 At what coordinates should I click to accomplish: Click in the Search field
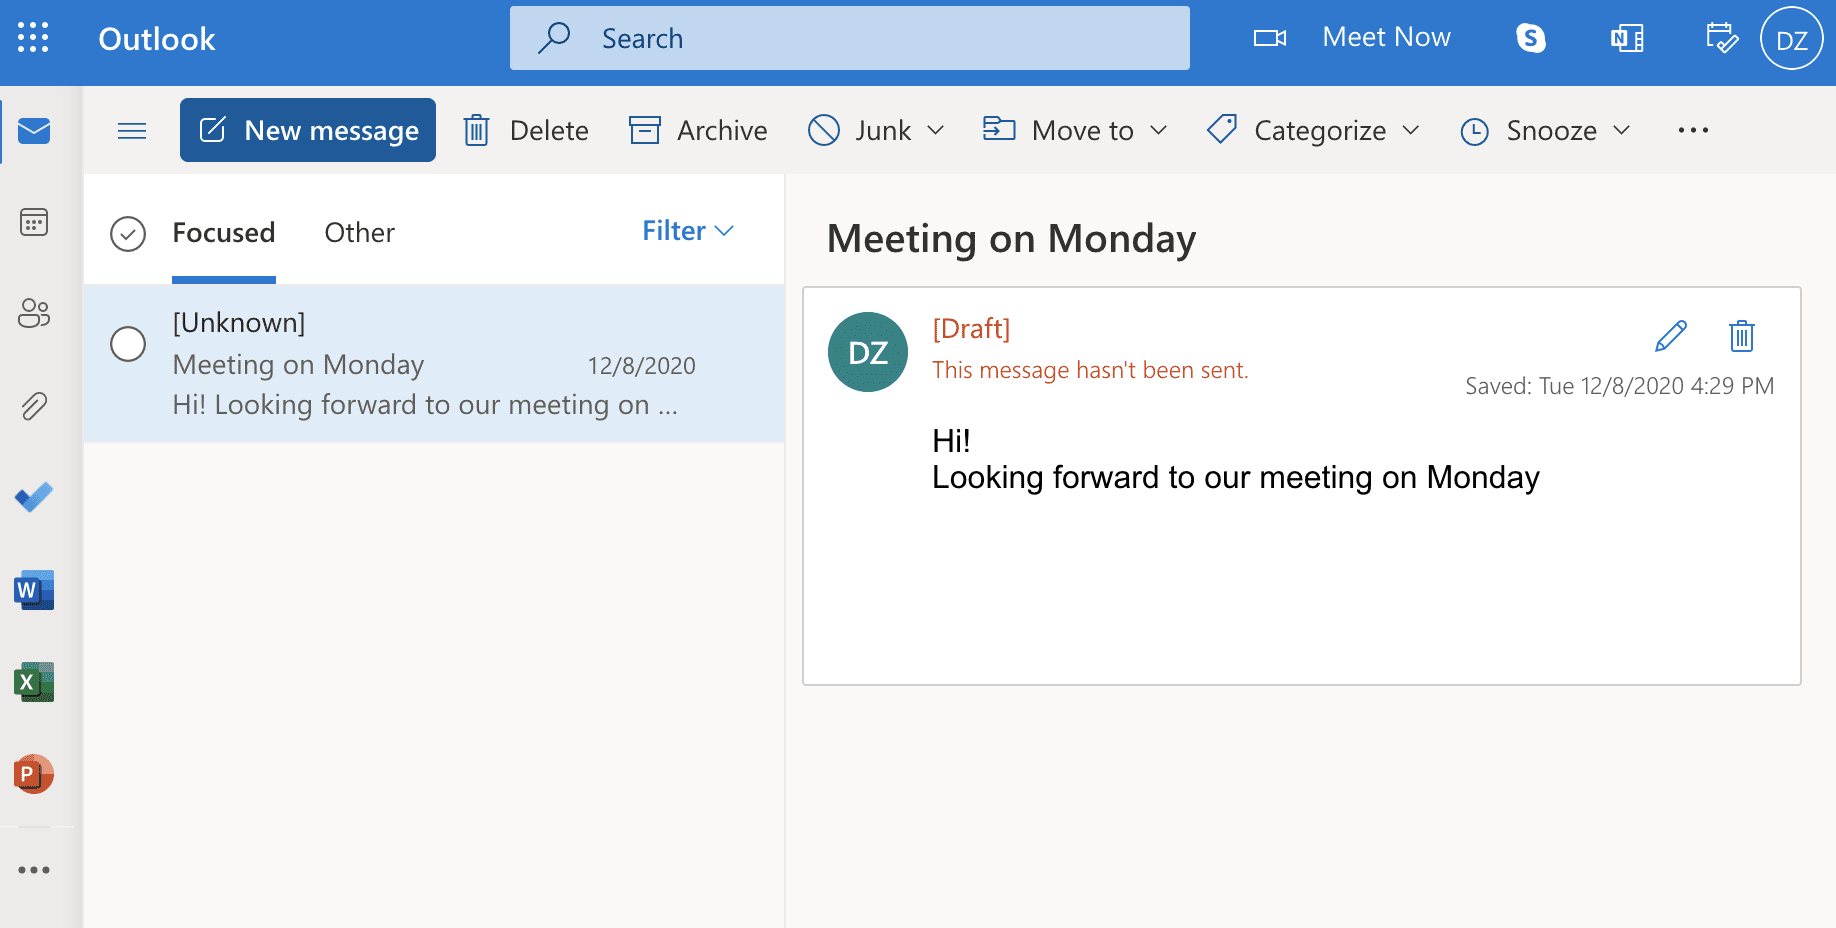point(850,39)
